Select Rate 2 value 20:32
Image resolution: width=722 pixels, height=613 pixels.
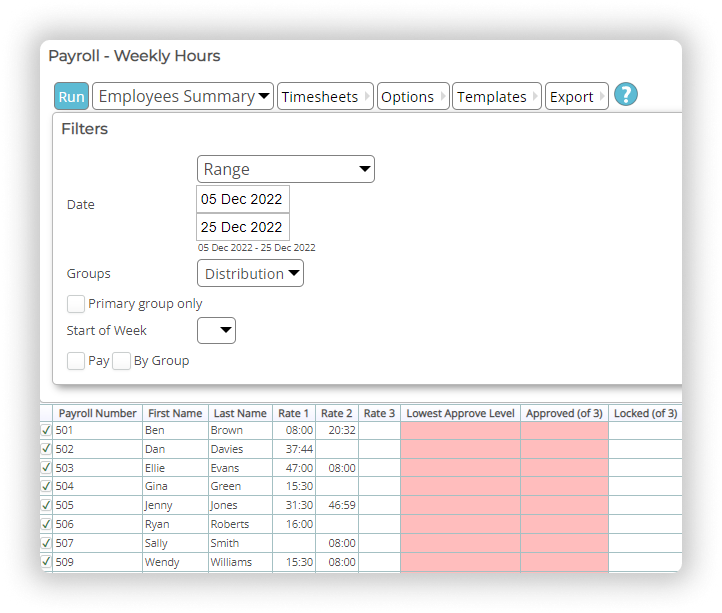click(x=337, y=430)
